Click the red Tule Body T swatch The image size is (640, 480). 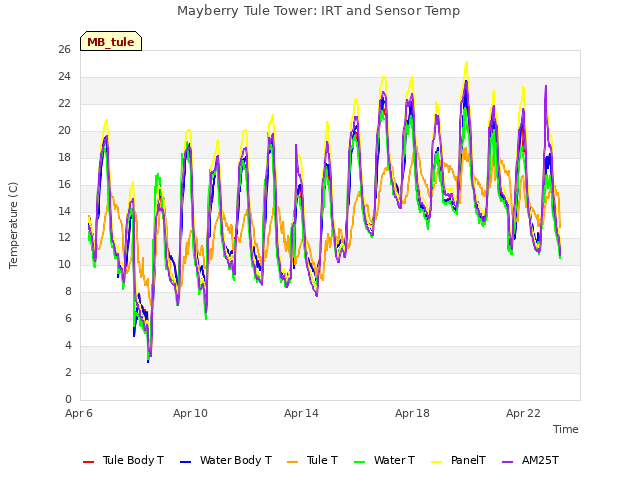coord(88,462)
